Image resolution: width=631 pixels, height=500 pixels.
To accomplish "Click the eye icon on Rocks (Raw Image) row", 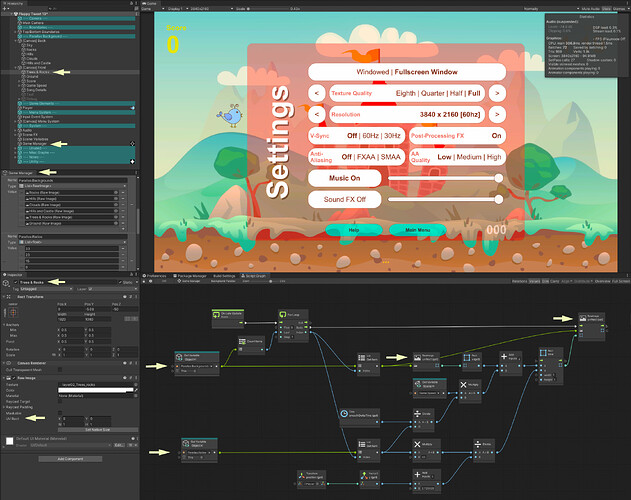I will pyautogui.click(x=116, y=193).
